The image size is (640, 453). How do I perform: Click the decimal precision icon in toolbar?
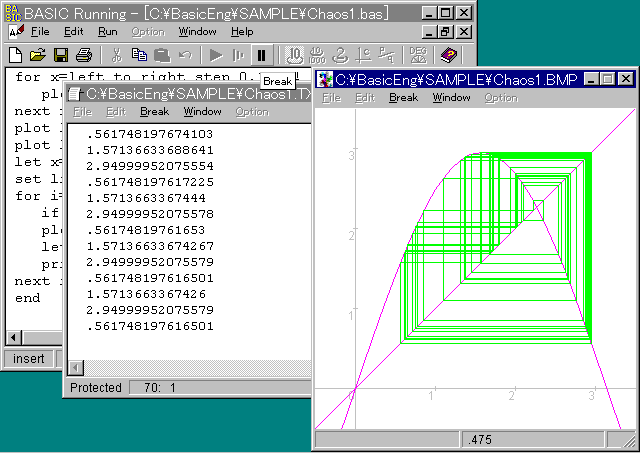(294, 55)
